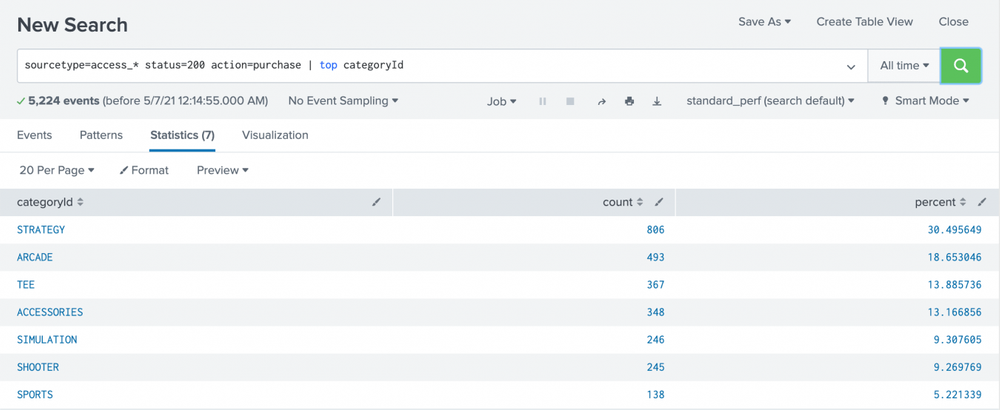Run search with green magnifier button
This screenshot has height=410, width=1000.
960,66
